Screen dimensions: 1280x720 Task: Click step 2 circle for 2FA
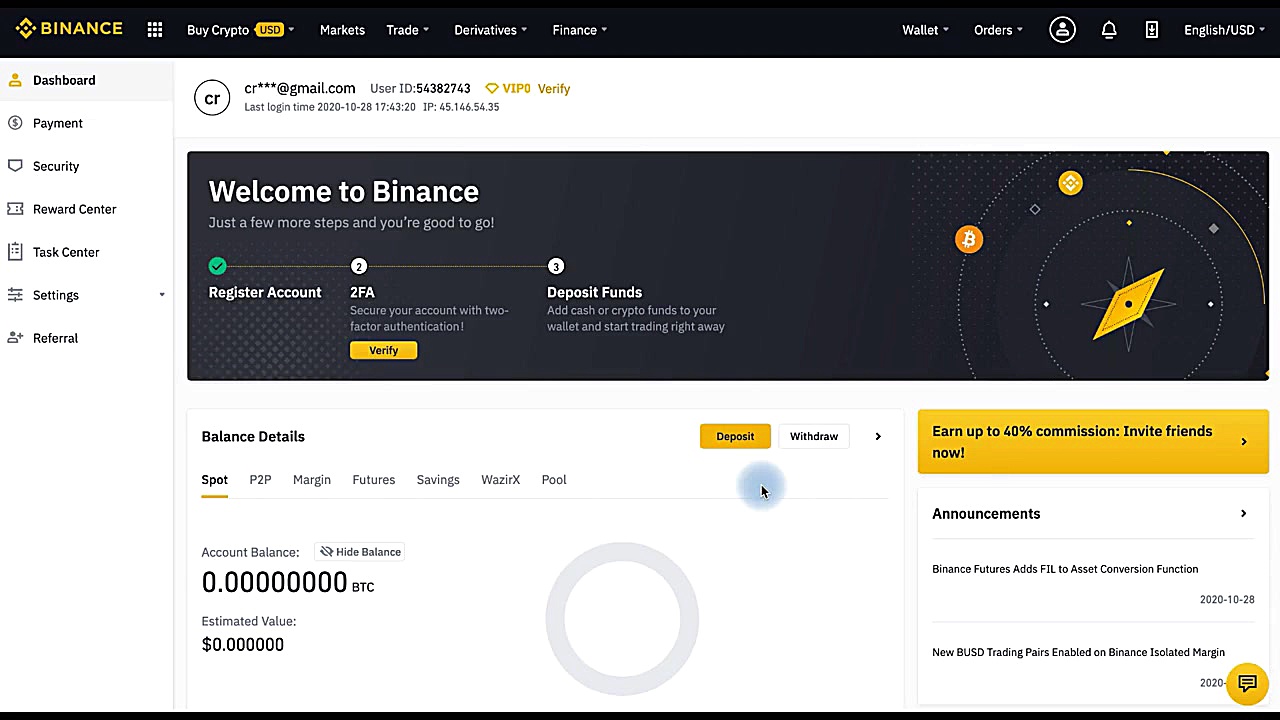coord(358,266)
